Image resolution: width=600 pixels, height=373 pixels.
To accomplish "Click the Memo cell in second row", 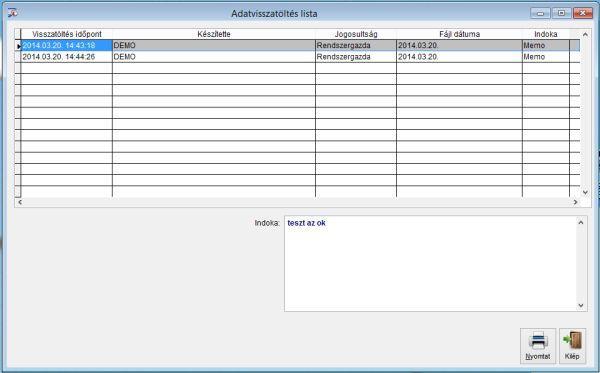I will point(546,57).
